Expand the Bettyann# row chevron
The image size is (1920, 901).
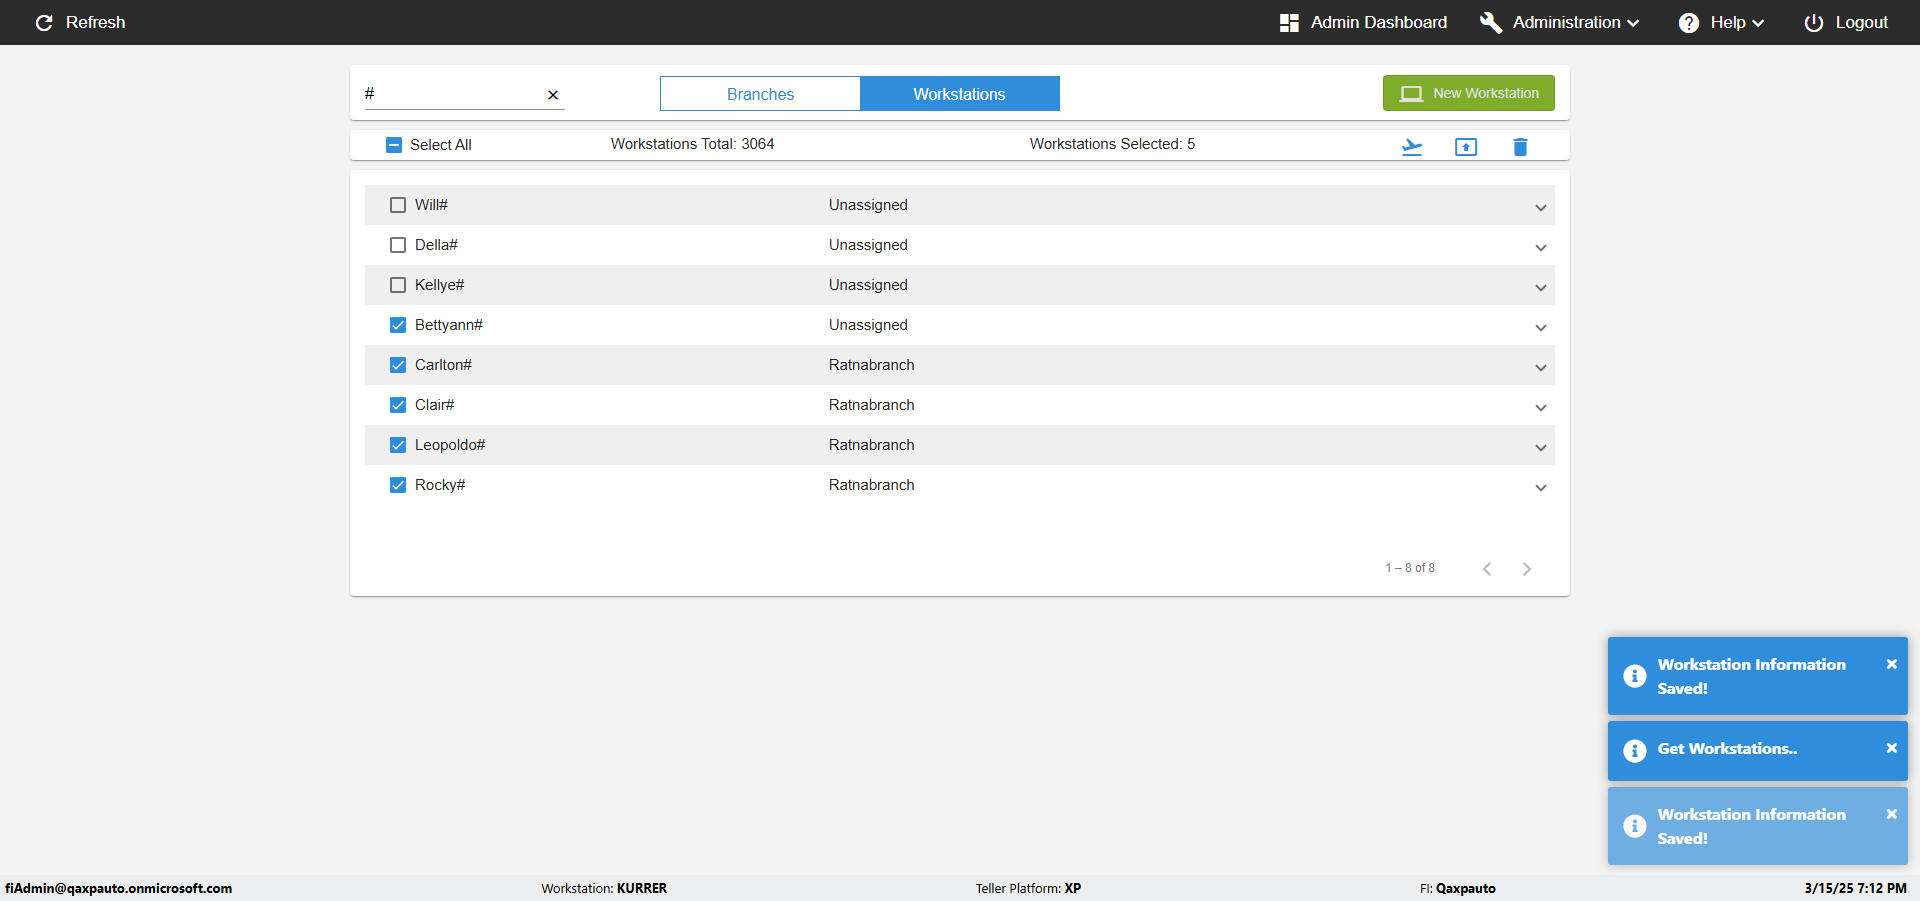(x=1541, y=328)
